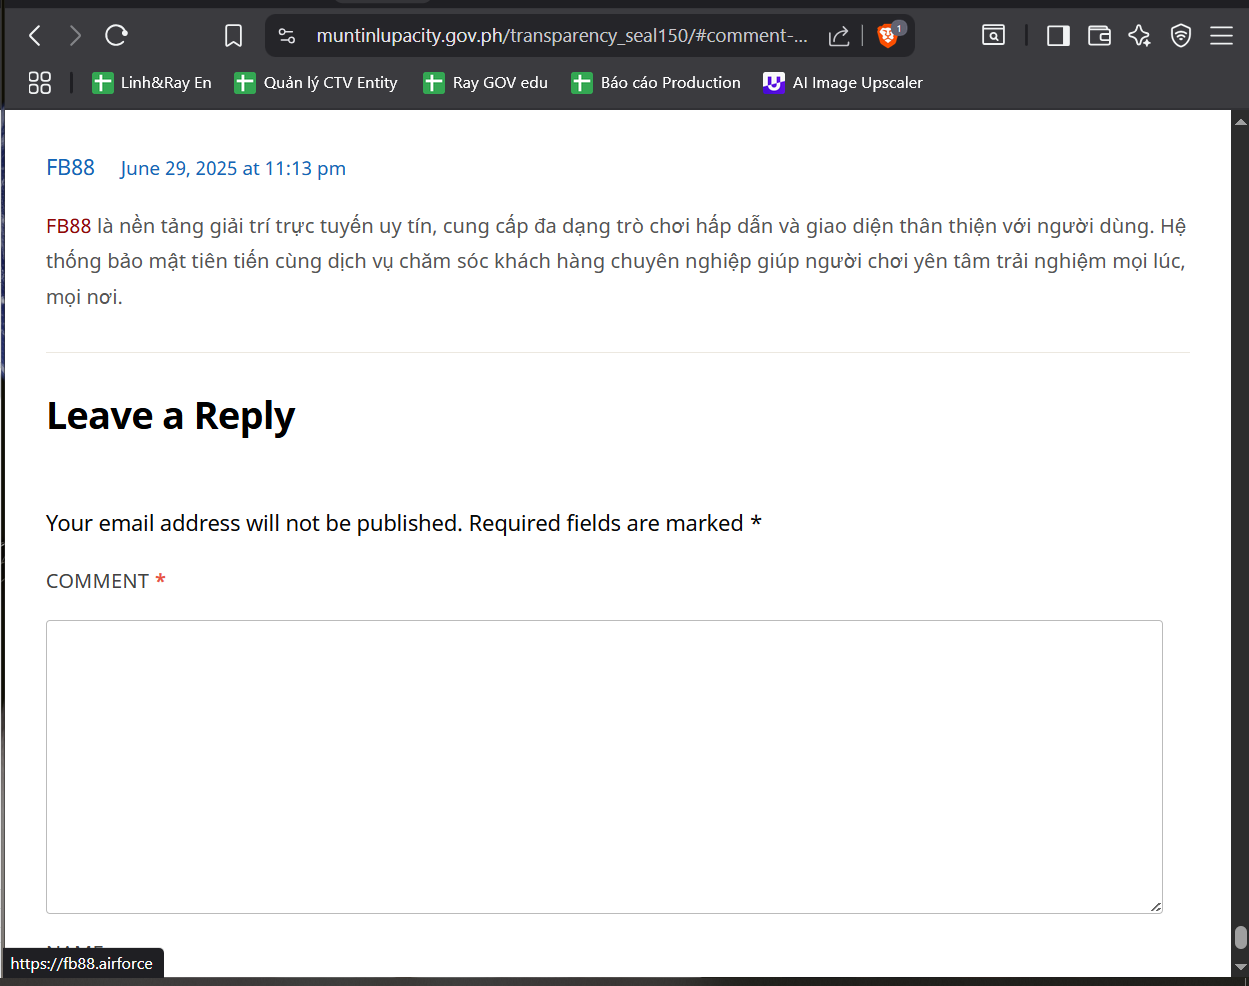Toggle the sidebar panel

1058,36
